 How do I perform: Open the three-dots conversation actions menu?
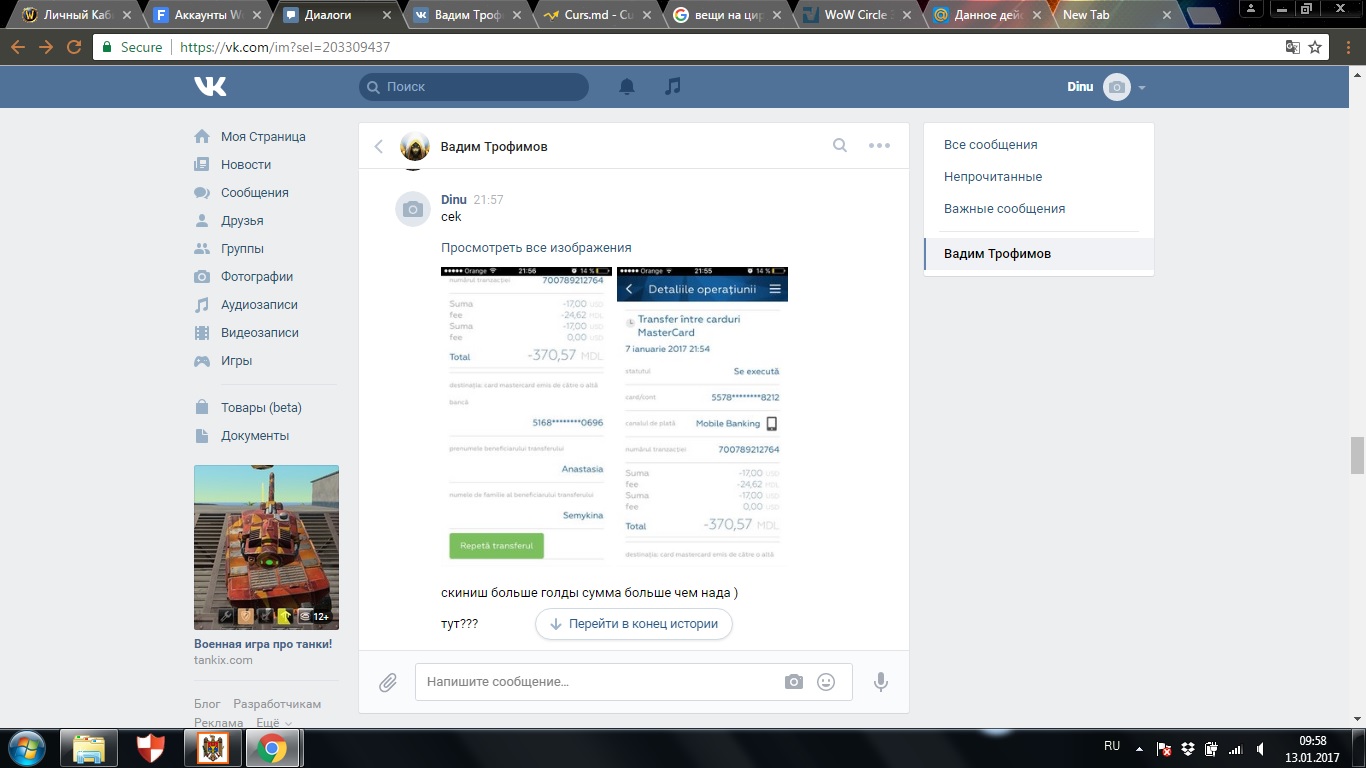tap(879, 146)
